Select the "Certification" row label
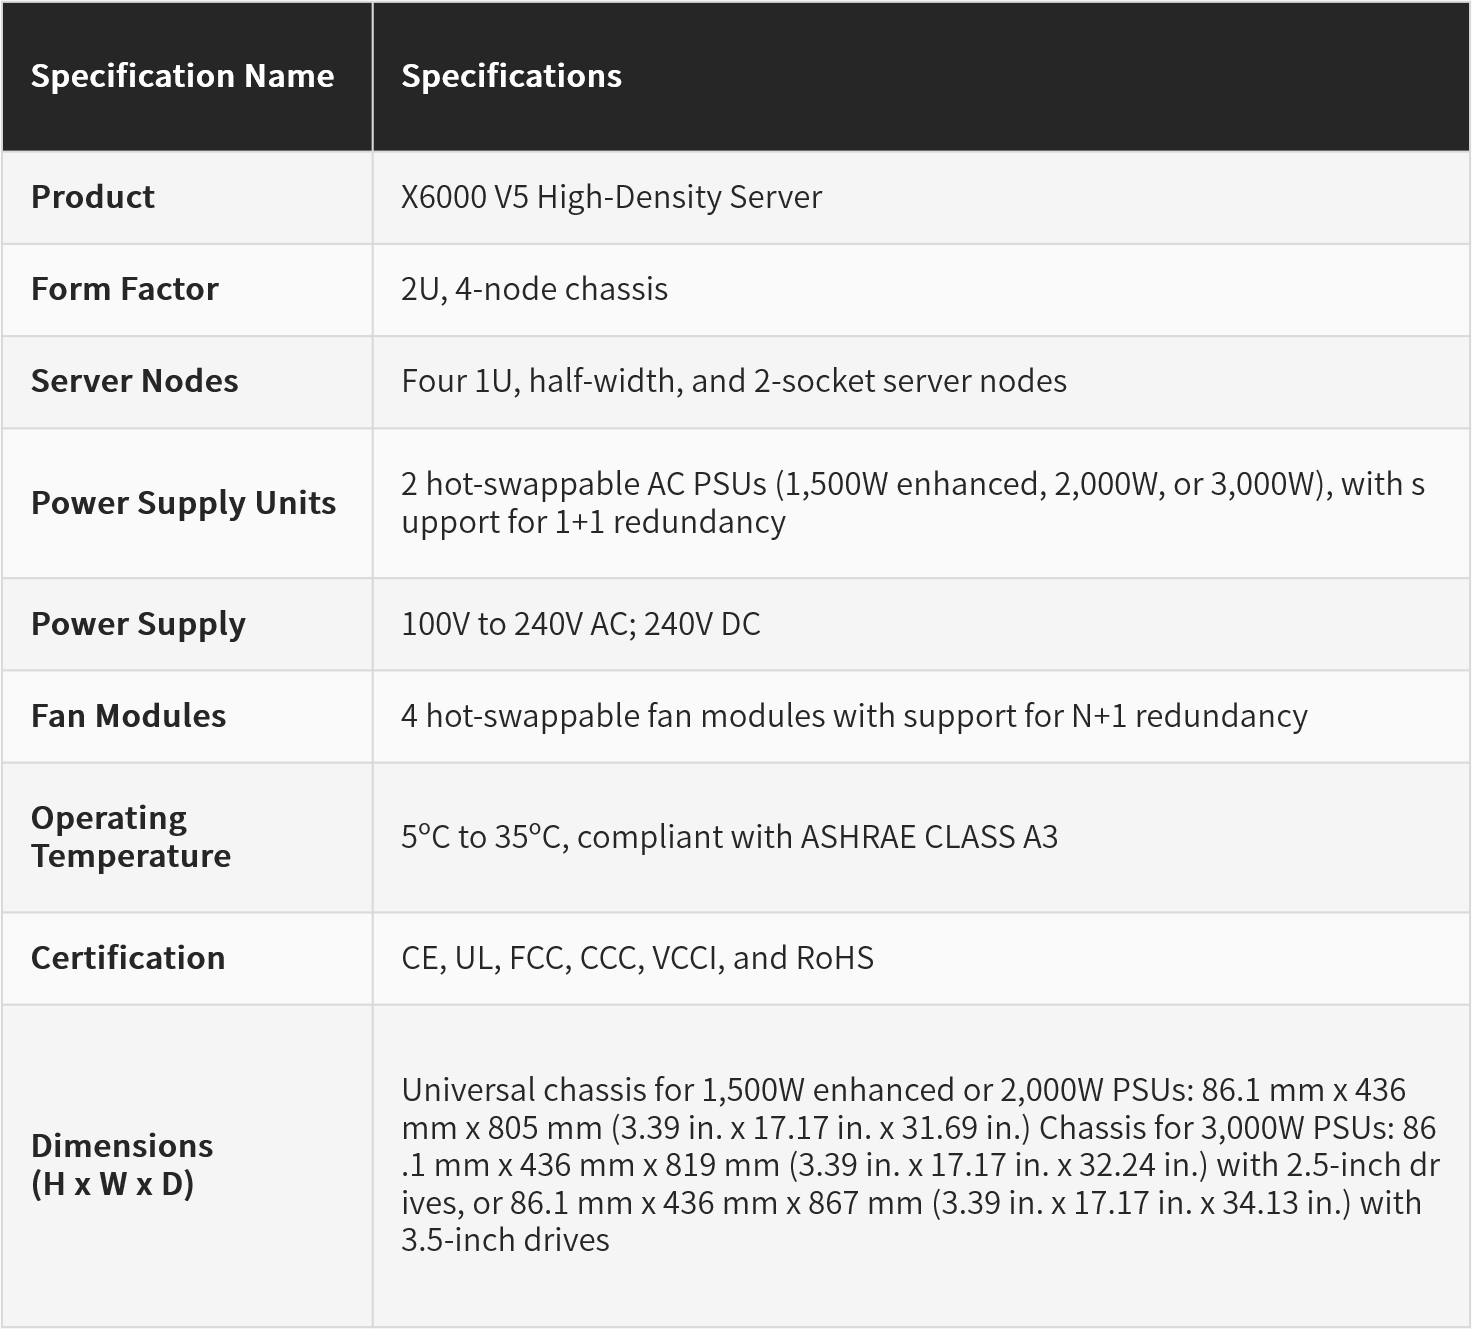1473x1330 pixels. tap(128, 958)
